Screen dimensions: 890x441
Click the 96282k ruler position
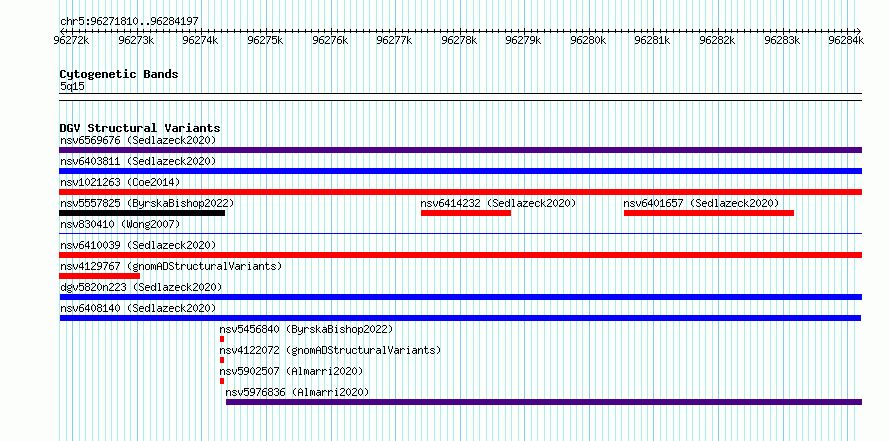coord(717,40)
